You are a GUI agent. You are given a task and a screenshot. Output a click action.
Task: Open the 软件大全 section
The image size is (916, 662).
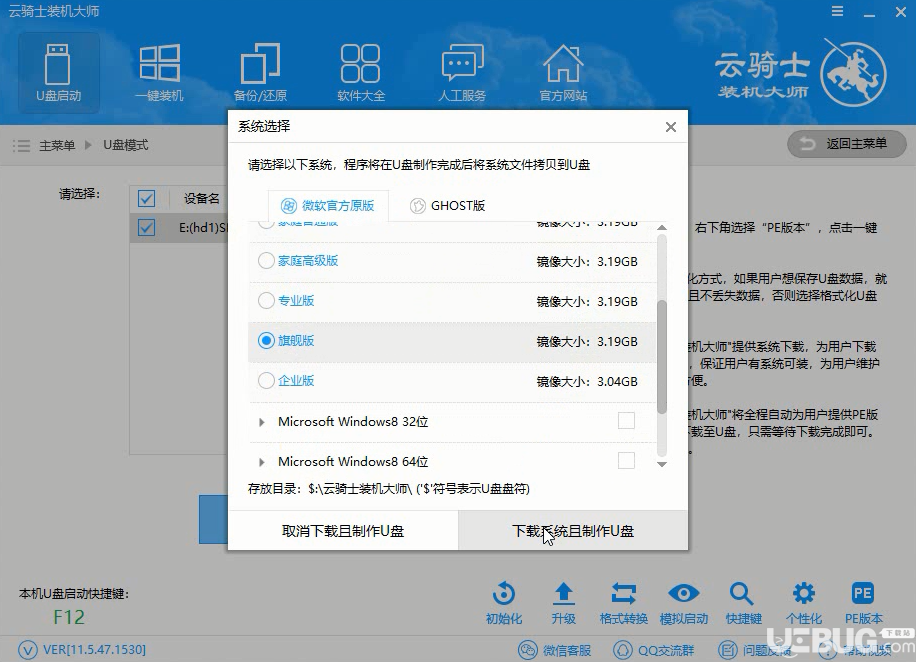[360, 72]
